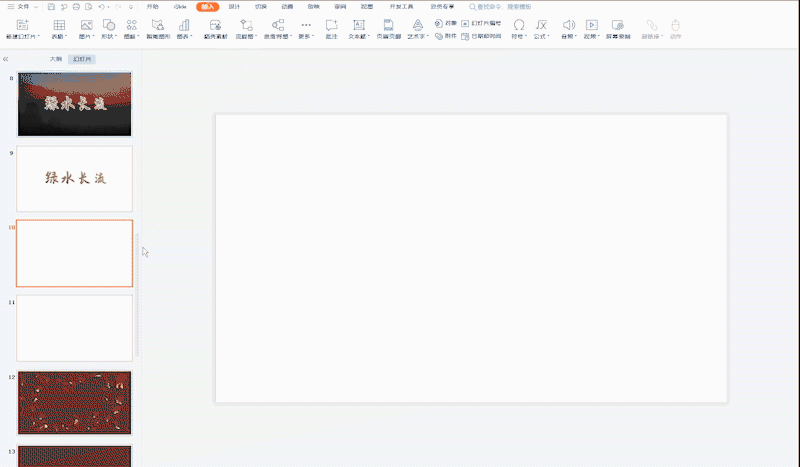Select blank slide 10 thumbnail
The image size is (800, 467).
coord(74,253)
